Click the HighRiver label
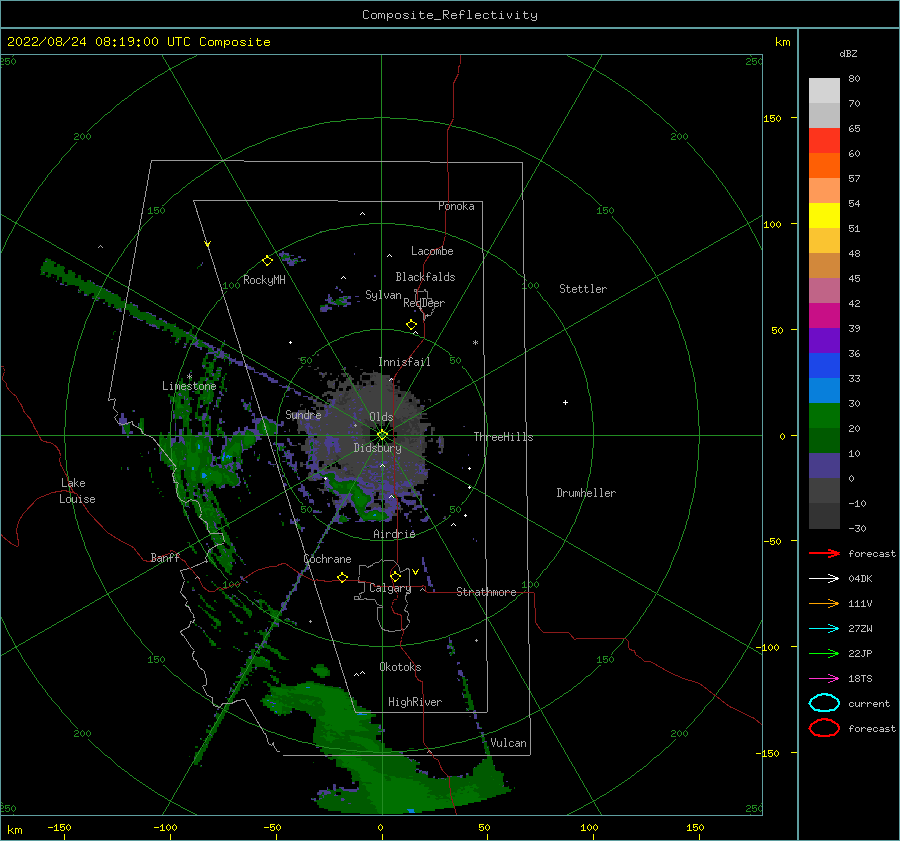Image resolution: width=900 pixels, height=841 pixels. [415, 702]
